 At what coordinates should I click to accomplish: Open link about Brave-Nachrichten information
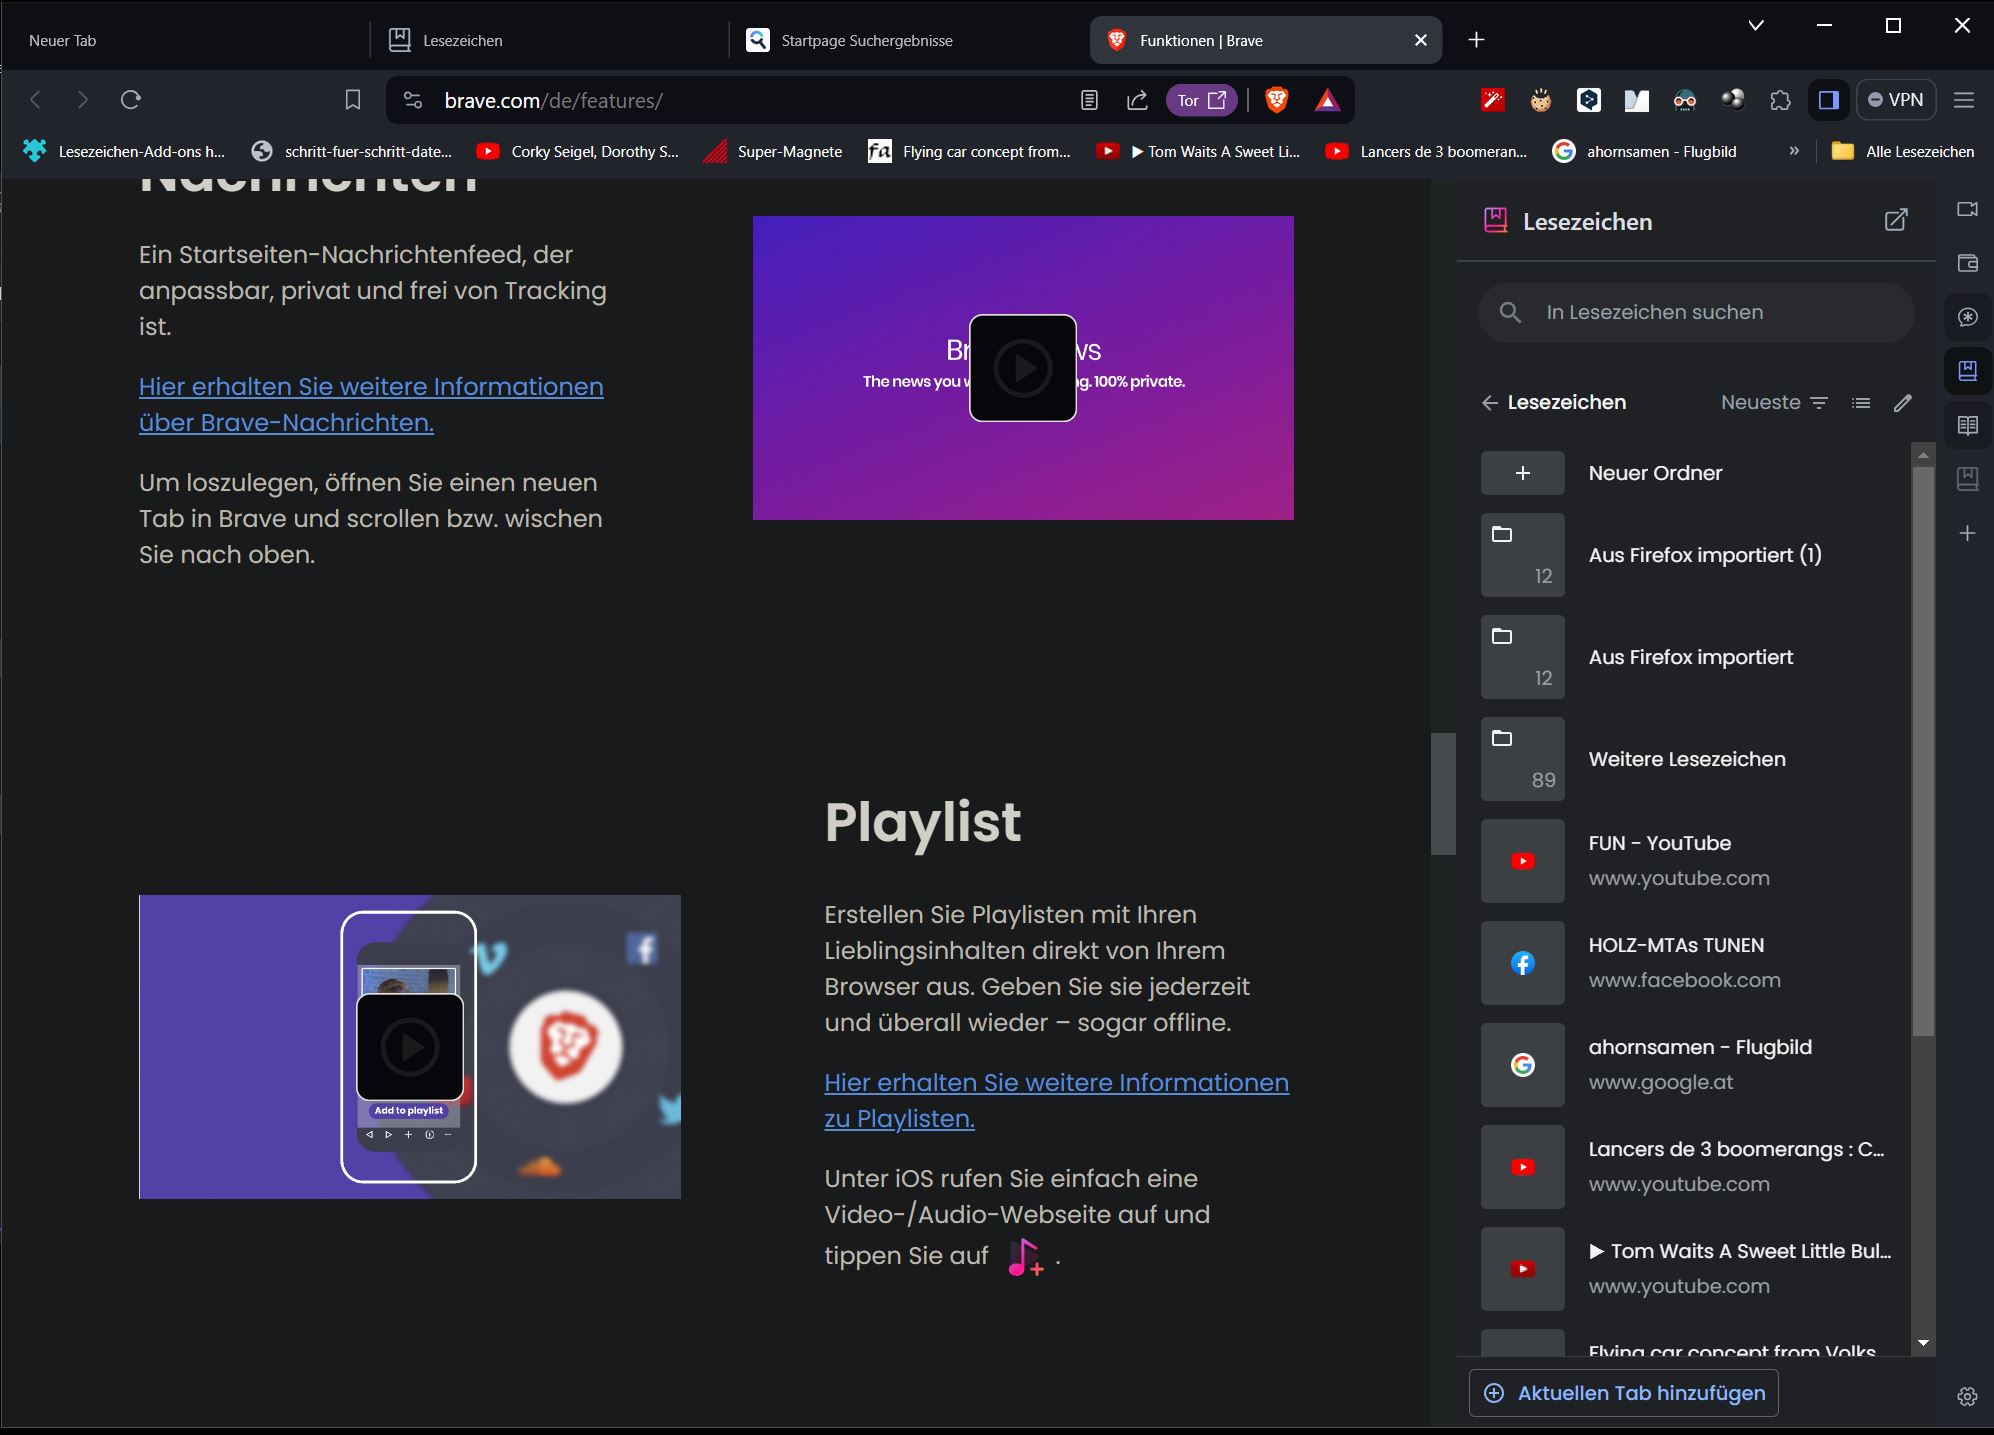tap(371, 404)
